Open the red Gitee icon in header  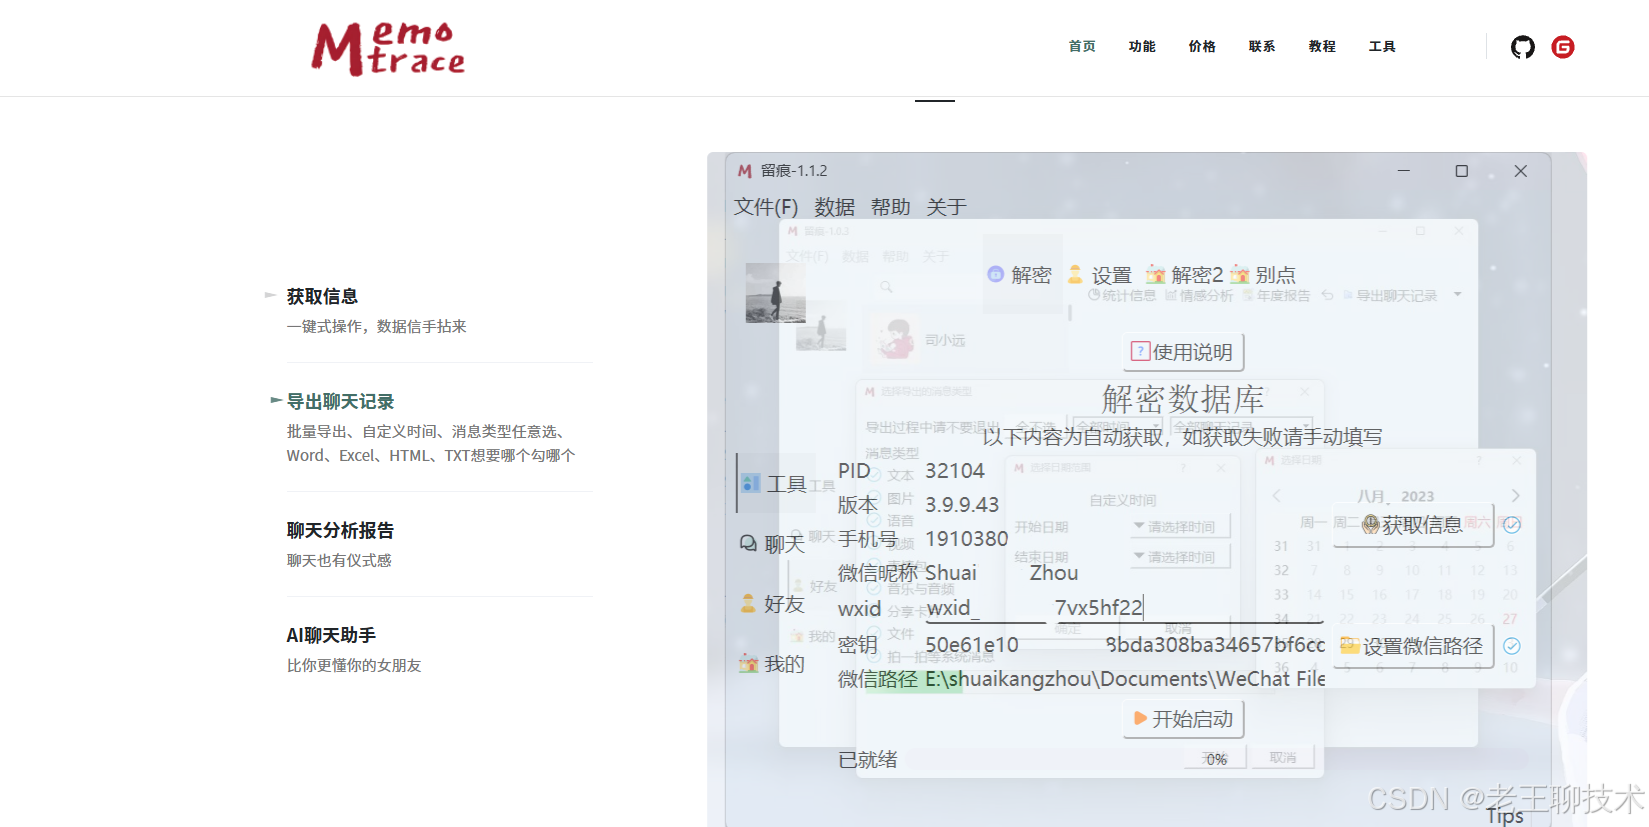coord(1563,47)
